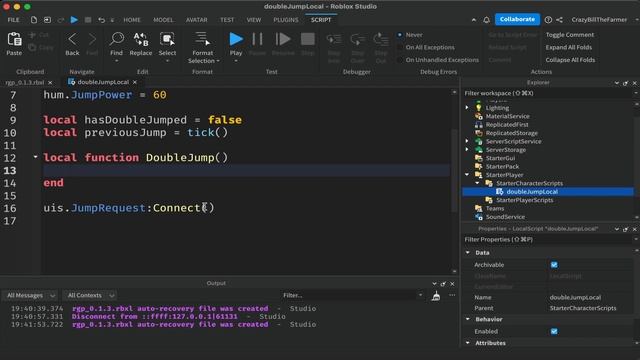Viewport: 640px width, 360px height.
Task: Click the Collaborate button
Action: click(517, 19)
